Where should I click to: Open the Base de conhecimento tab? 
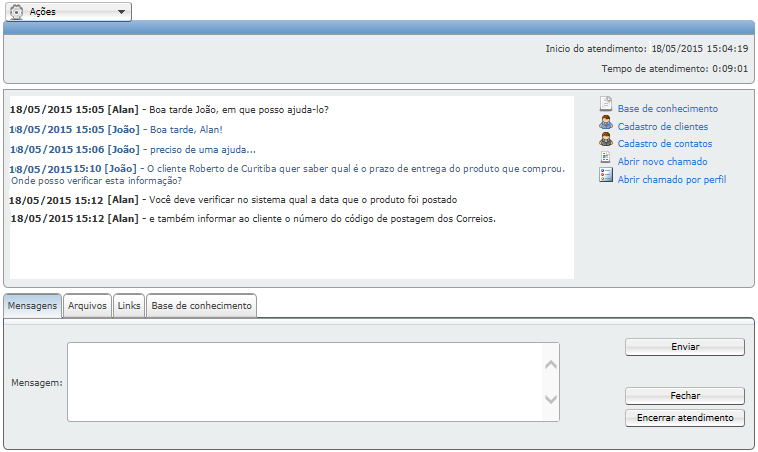click(201, 306)
